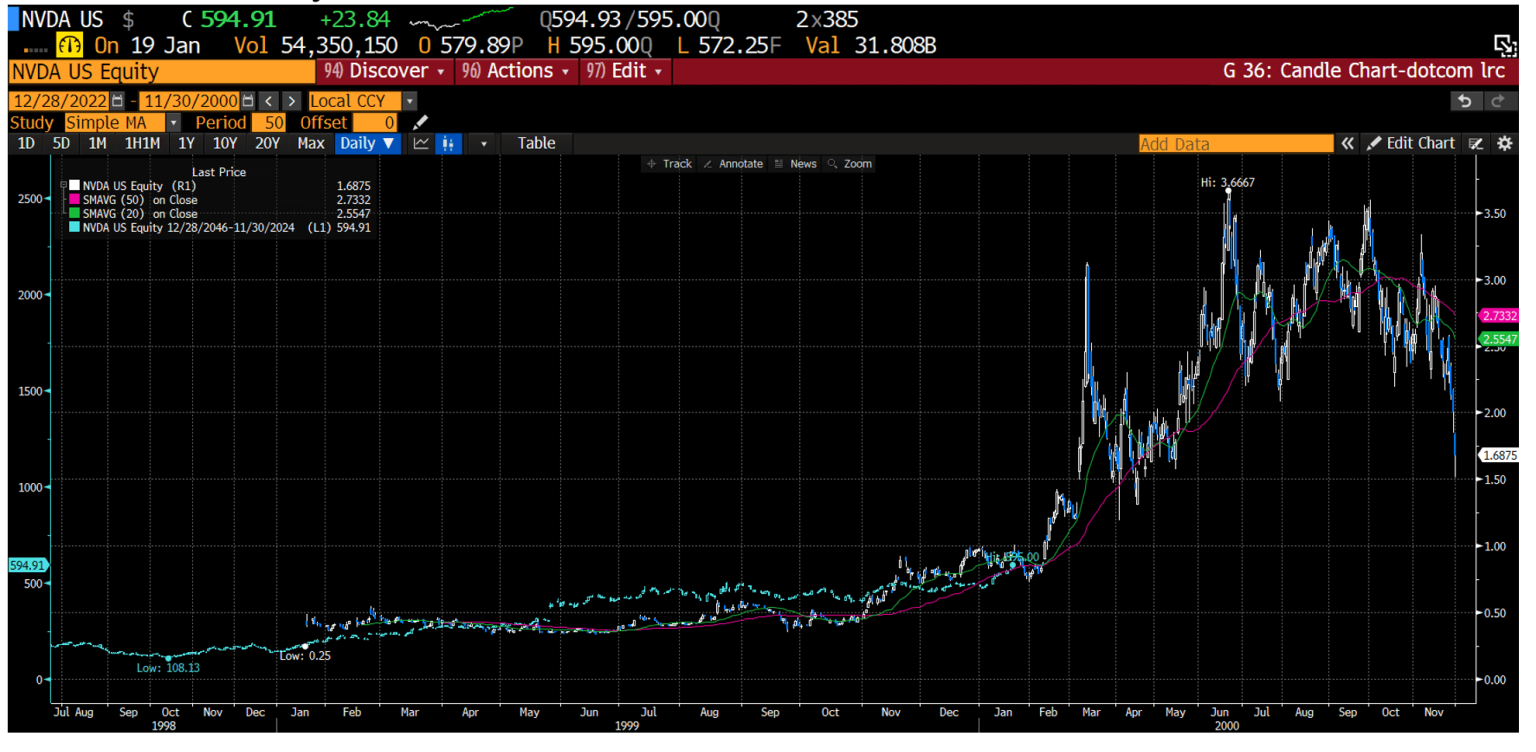Open the 96) Actions menu
The height and width of the screenshot is (752, 1536).
click(x=516, y=71)
